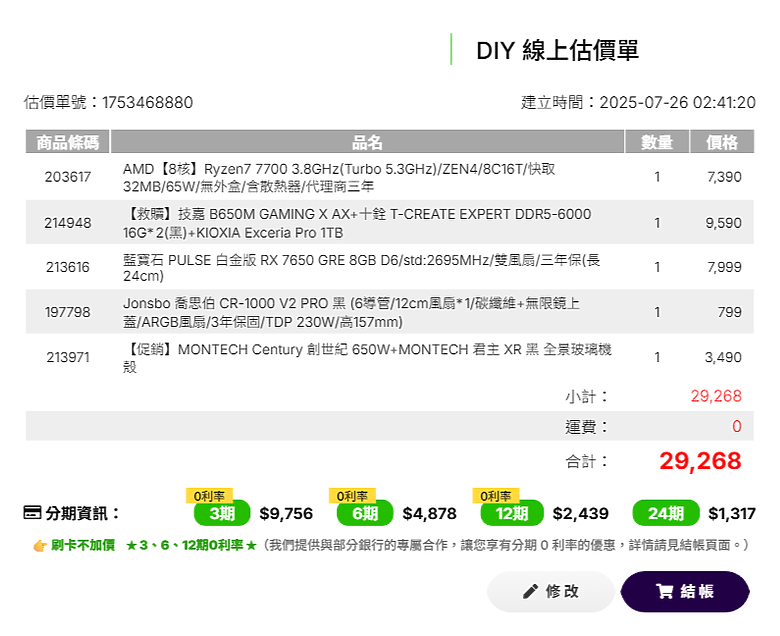Click the 估價單號 1753468880 text
Screen dimensions: 780x636
coord(108,102)
